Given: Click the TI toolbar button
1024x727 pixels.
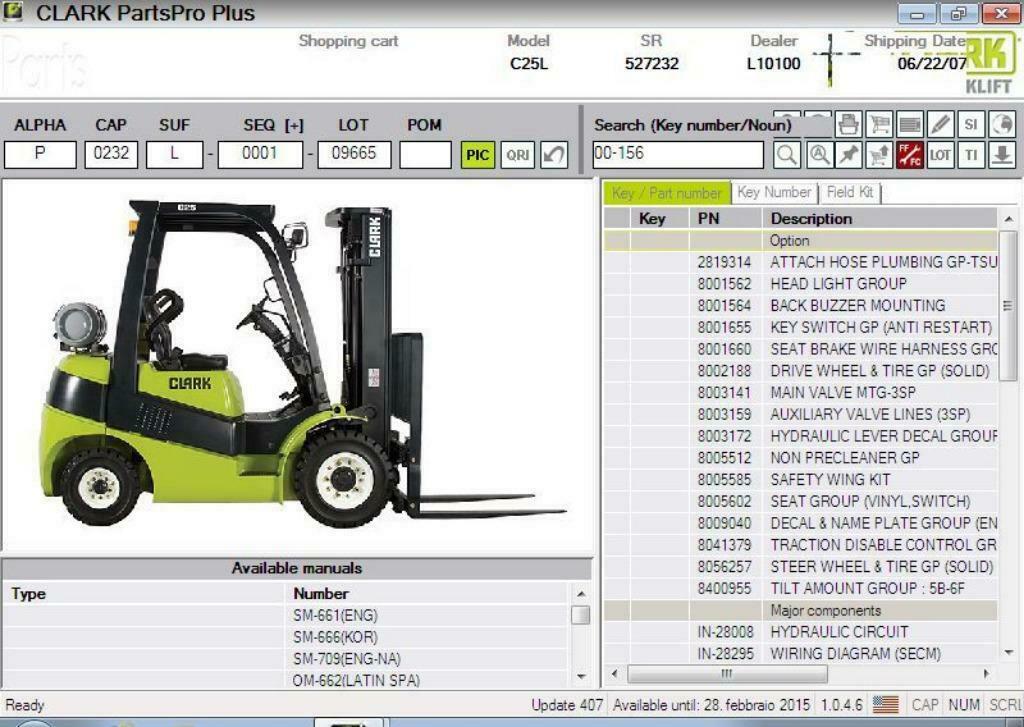Looking at the screenshot, I should point(971,155).
